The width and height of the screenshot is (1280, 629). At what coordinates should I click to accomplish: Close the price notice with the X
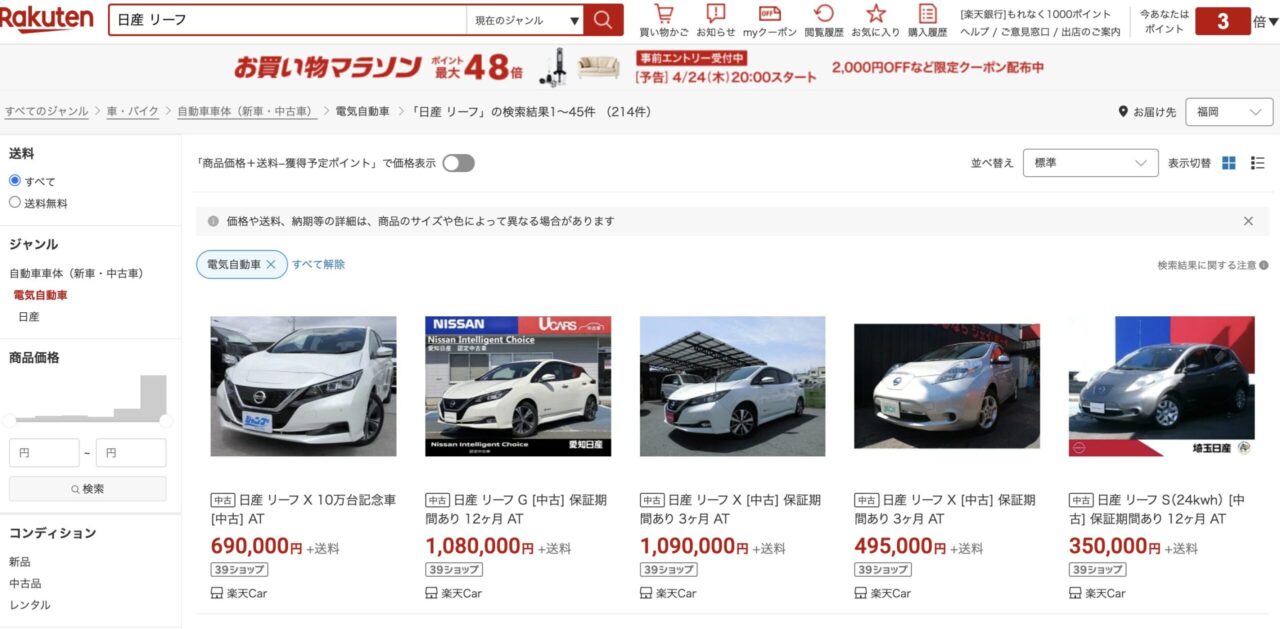click(1248, 221)
